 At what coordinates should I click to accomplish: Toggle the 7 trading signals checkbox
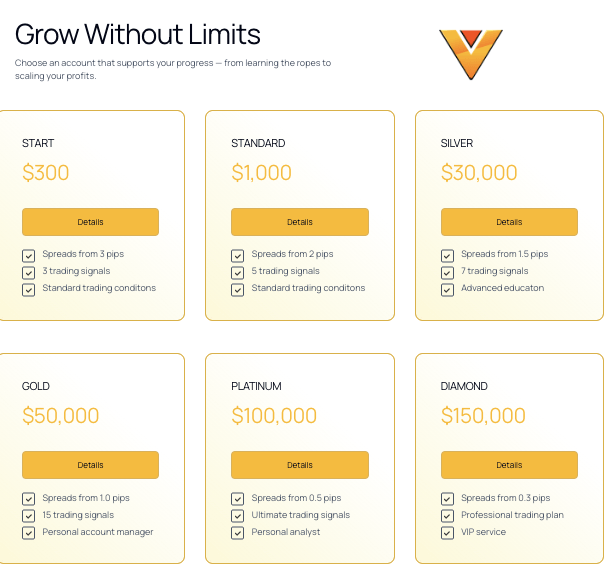point(447,272)
